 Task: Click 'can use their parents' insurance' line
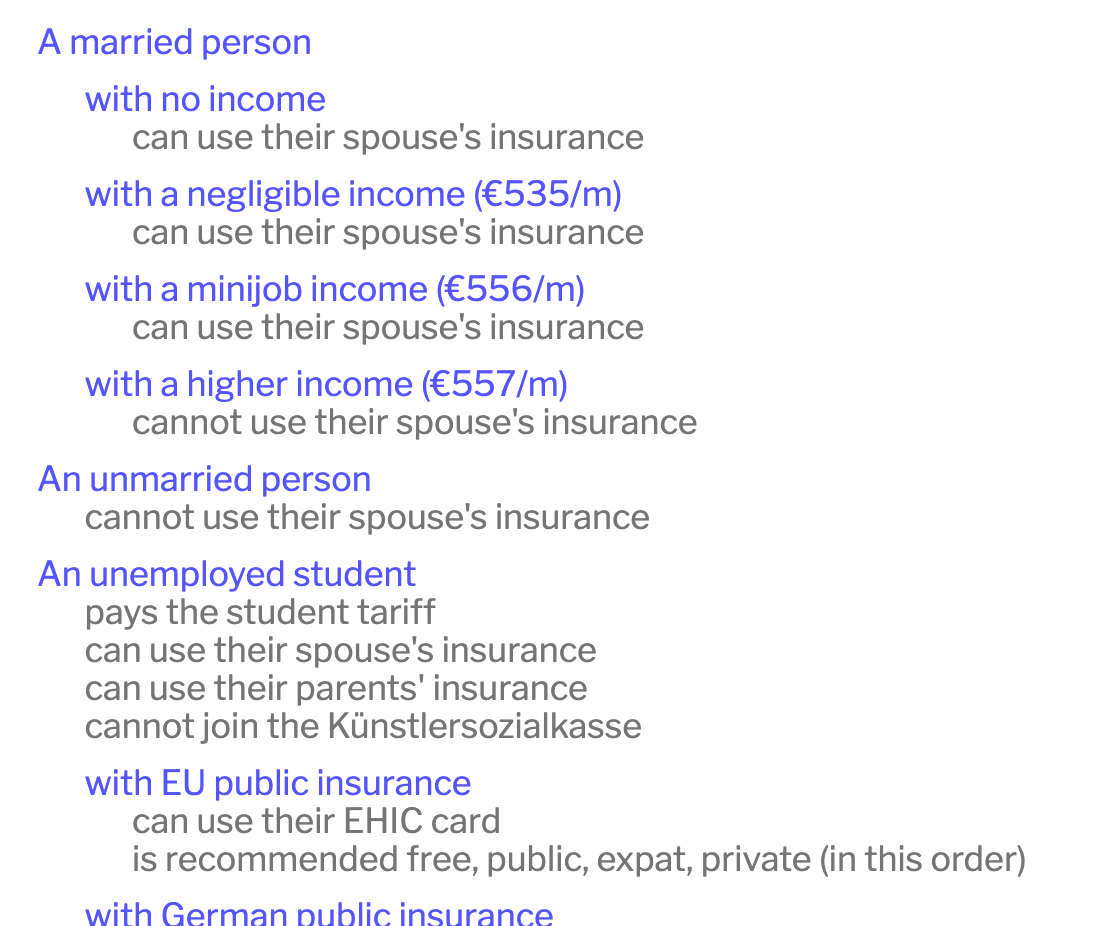click(336, 688)
